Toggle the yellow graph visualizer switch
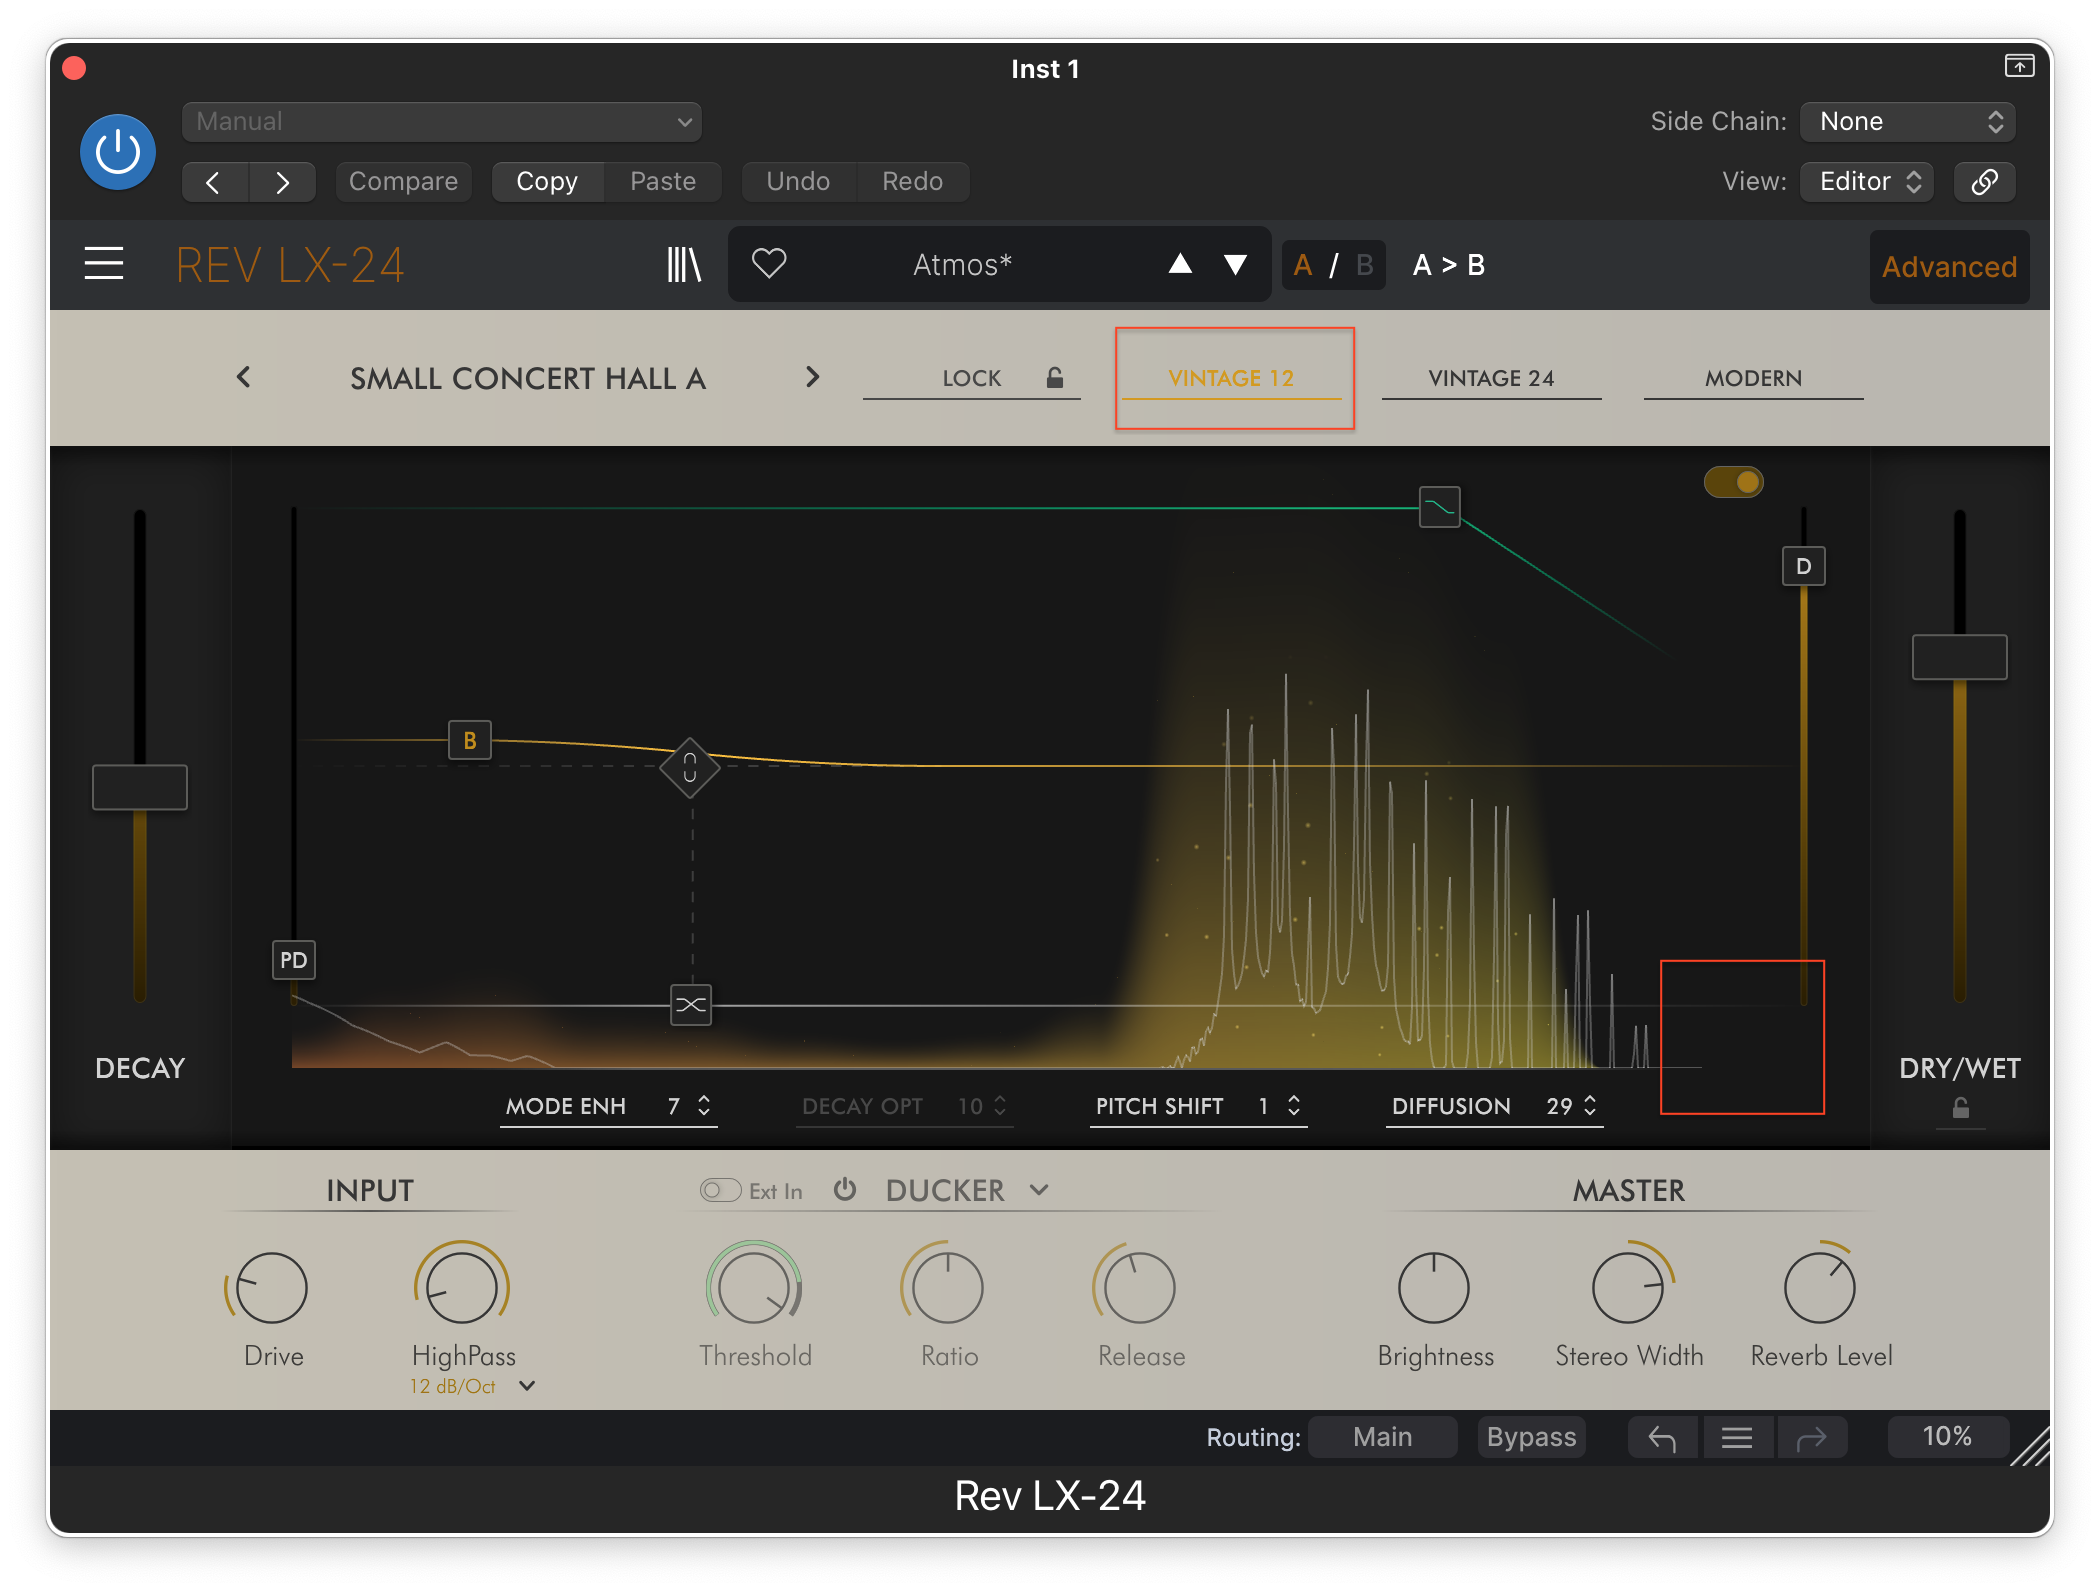 tap(1734, 482)
